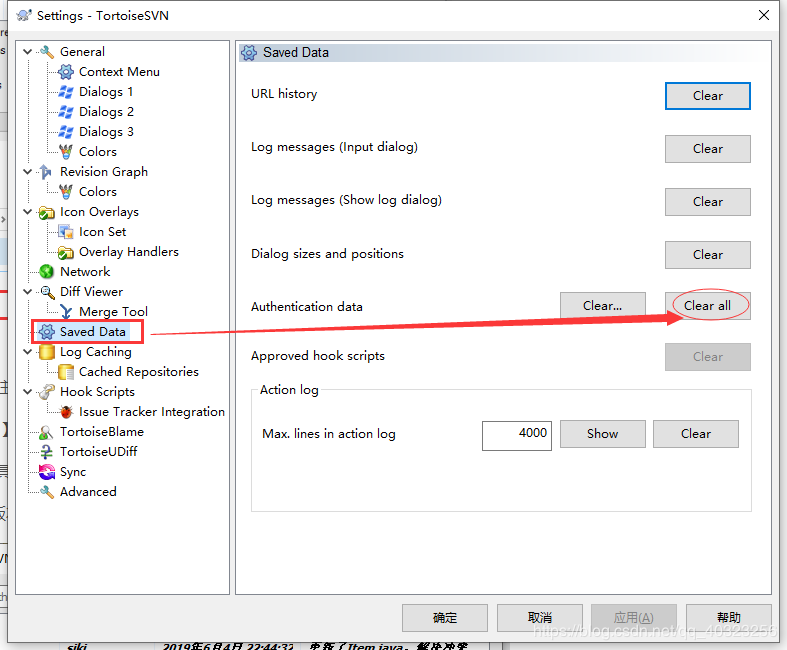
Task: Click the Revision Graph icon
Action: (46, 172)
